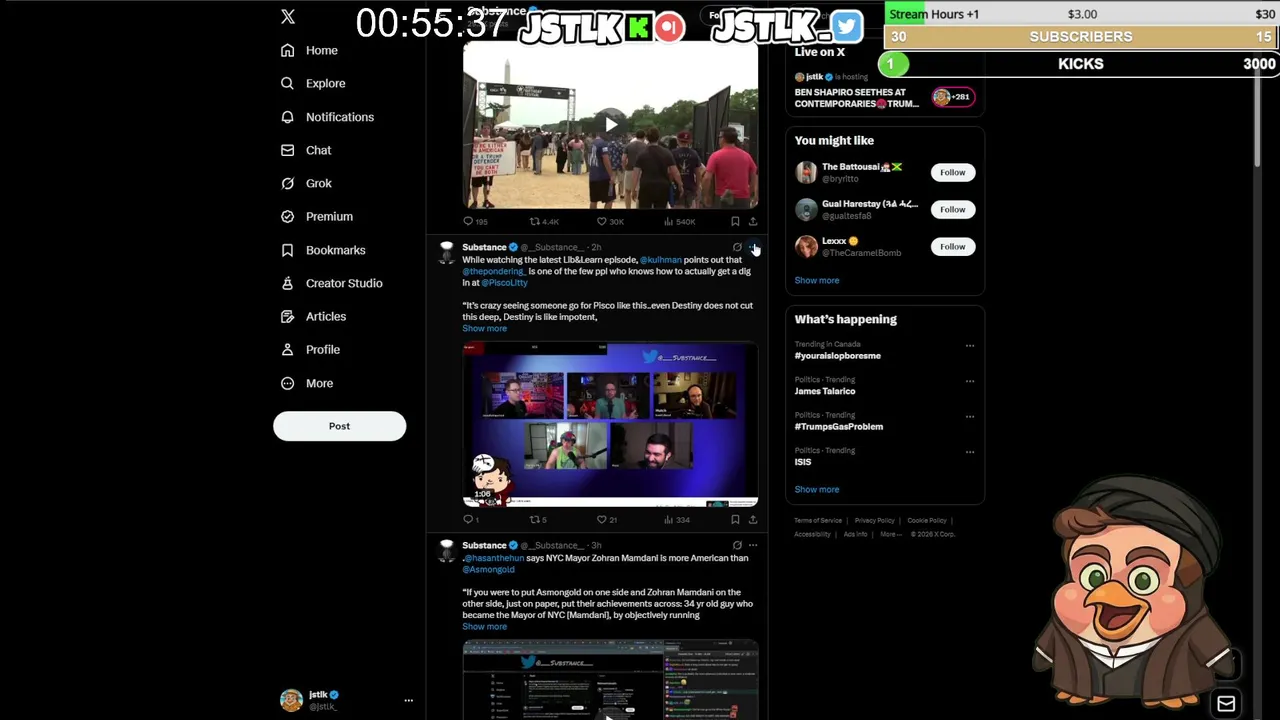Open the more menu on the Mamdani tweet

coord(753,545)
